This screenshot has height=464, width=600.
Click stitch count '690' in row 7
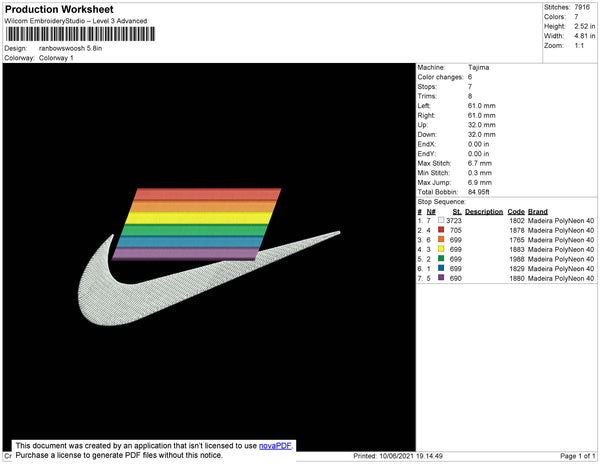pos(456,278)
